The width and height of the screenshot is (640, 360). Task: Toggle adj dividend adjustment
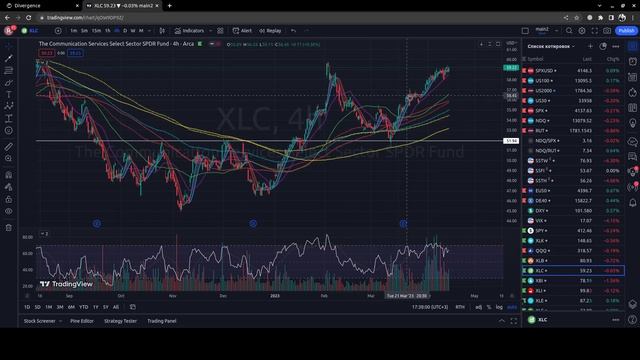[x=478, y=307]
